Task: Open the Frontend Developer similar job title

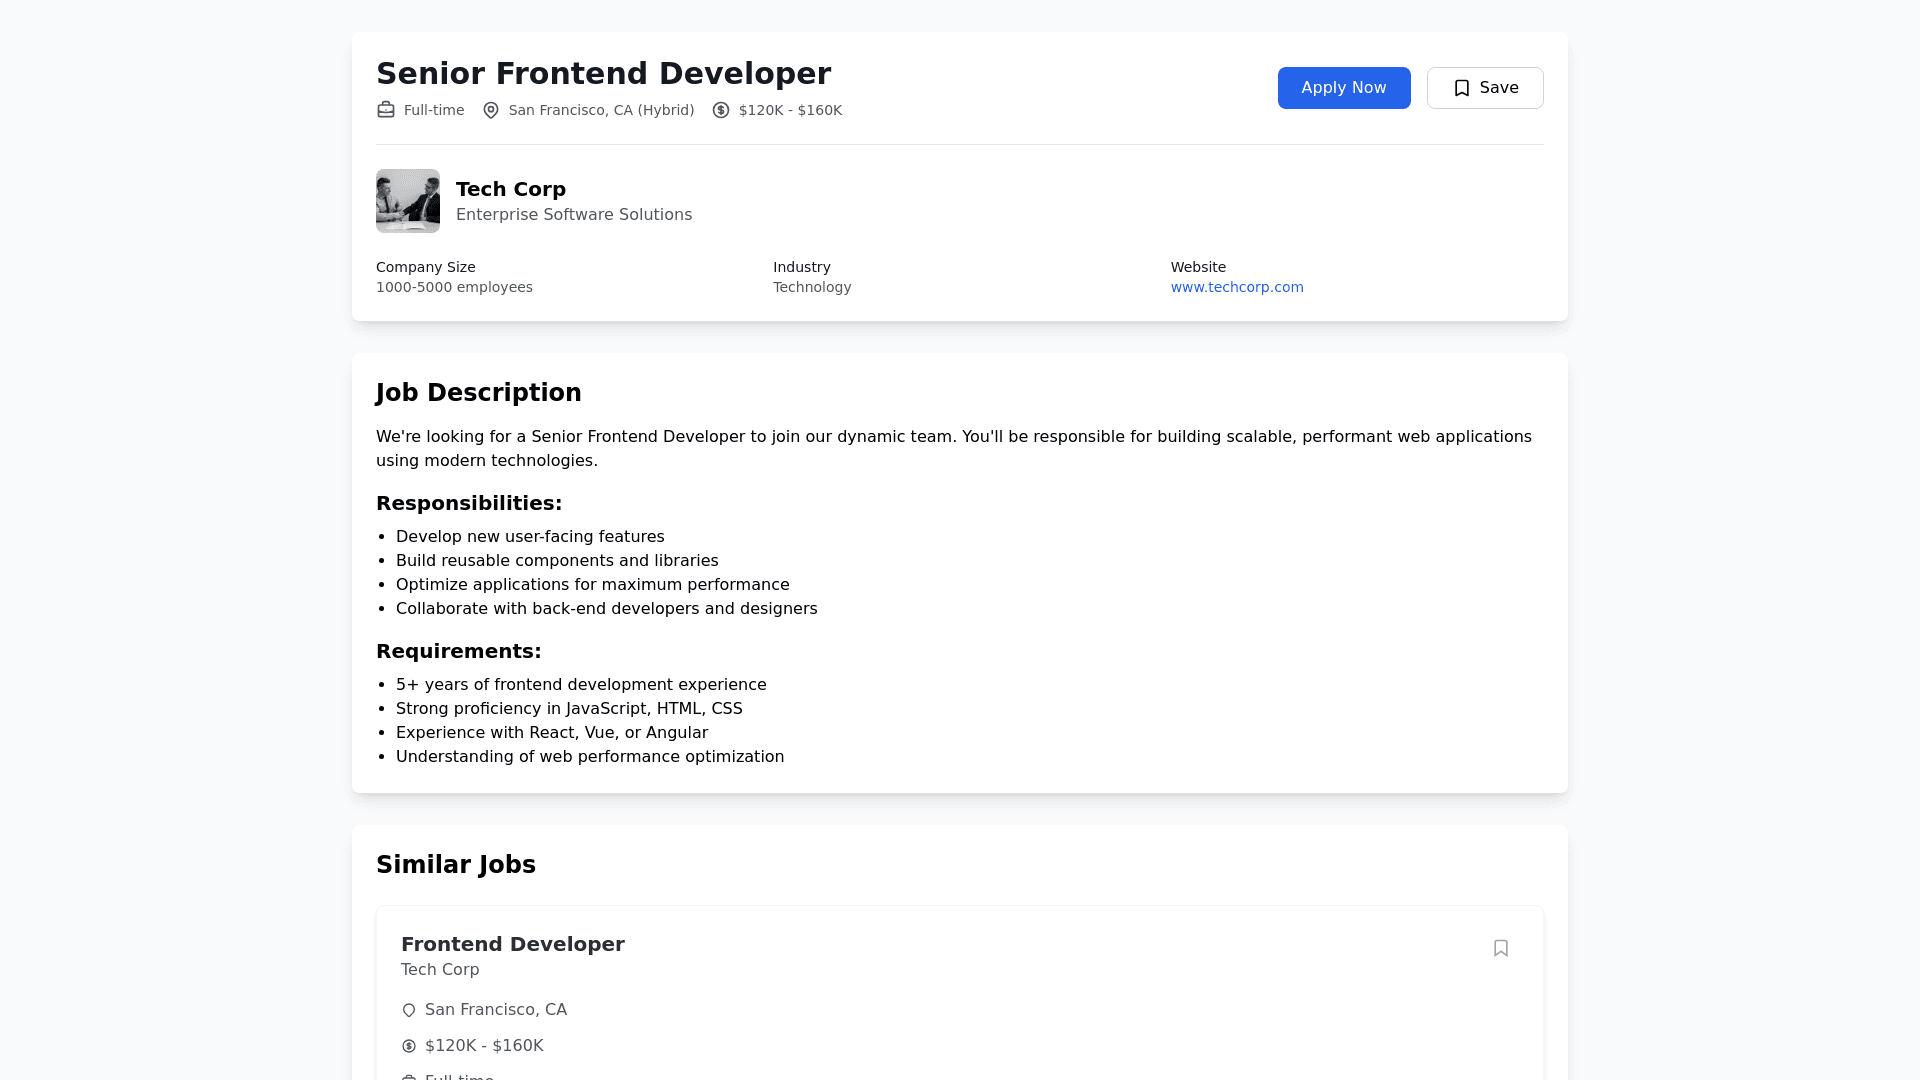Action: pos(512,944)
